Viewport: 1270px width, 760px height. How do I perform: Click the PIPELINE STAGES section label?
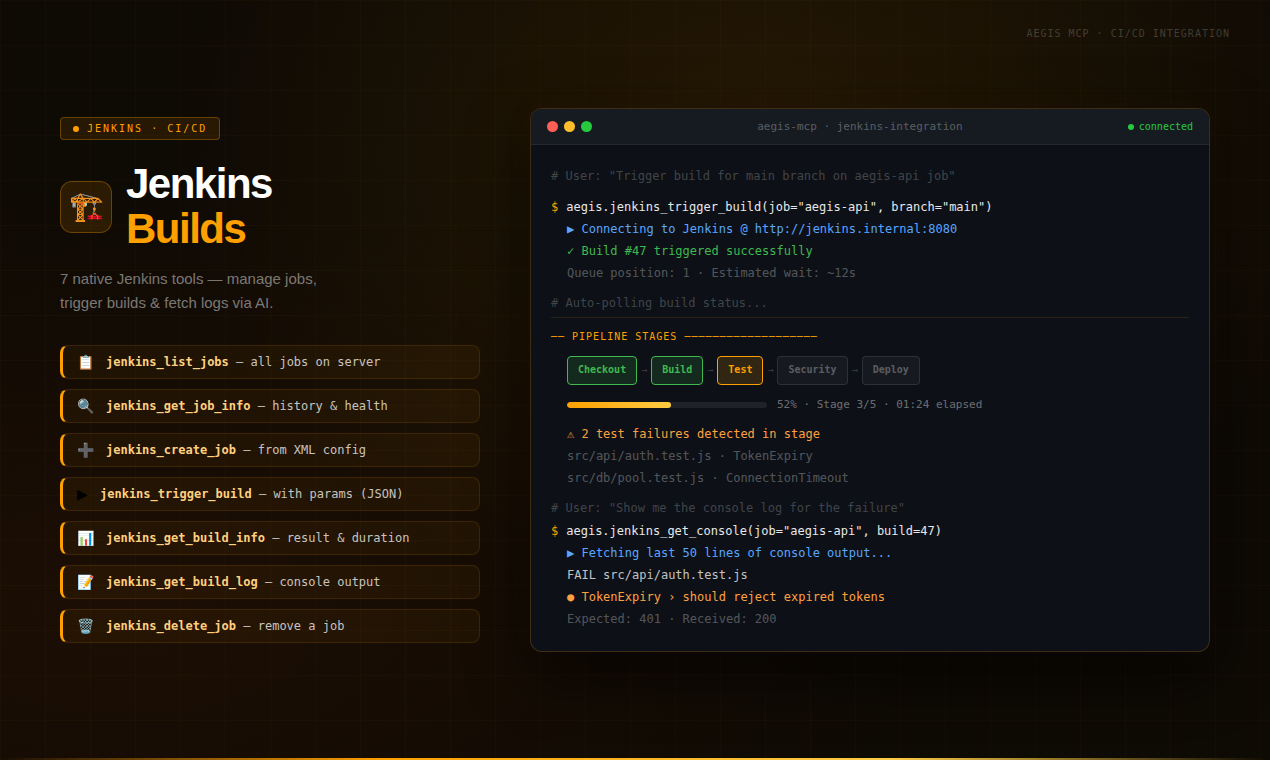pos(684,337)
